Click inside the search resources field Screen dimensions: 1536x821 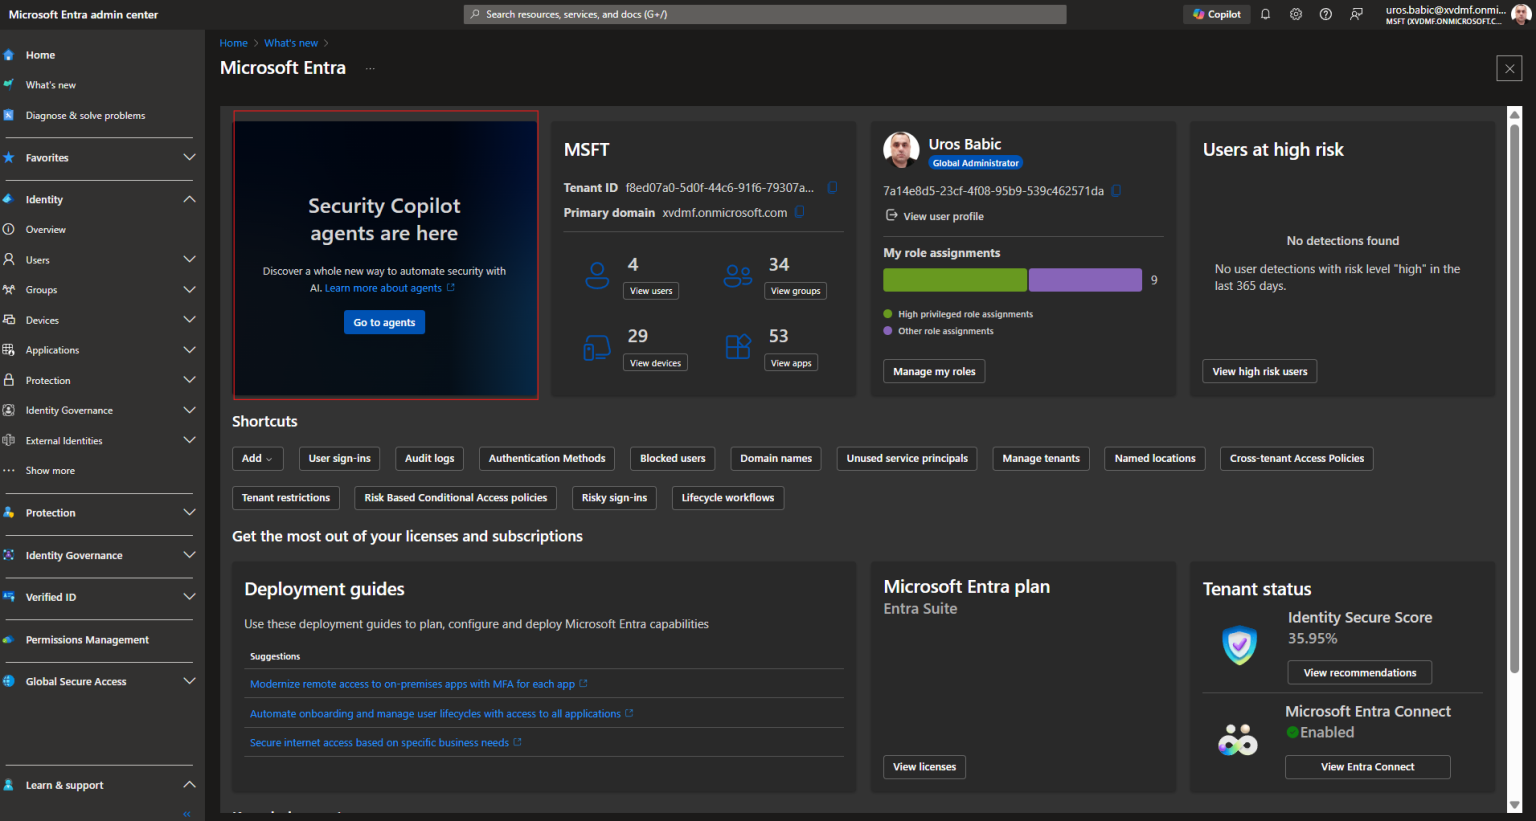tap(764, 13)
